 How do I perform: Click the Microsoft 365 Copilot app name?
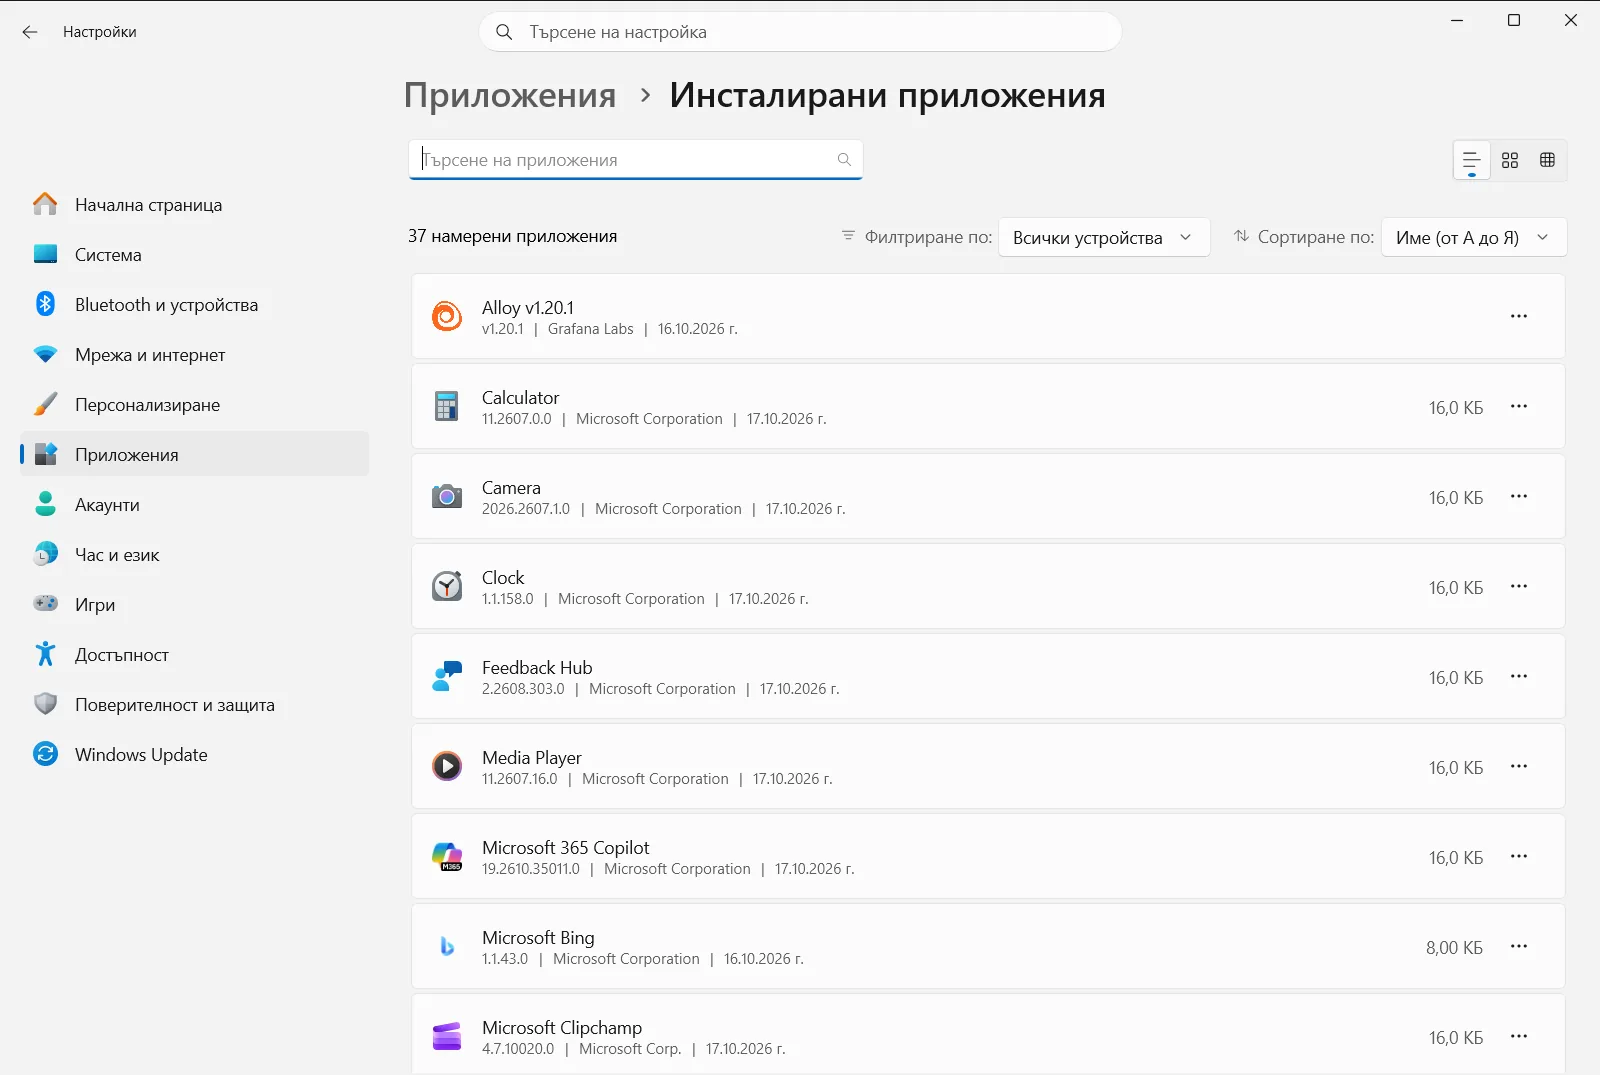(566, 847)
